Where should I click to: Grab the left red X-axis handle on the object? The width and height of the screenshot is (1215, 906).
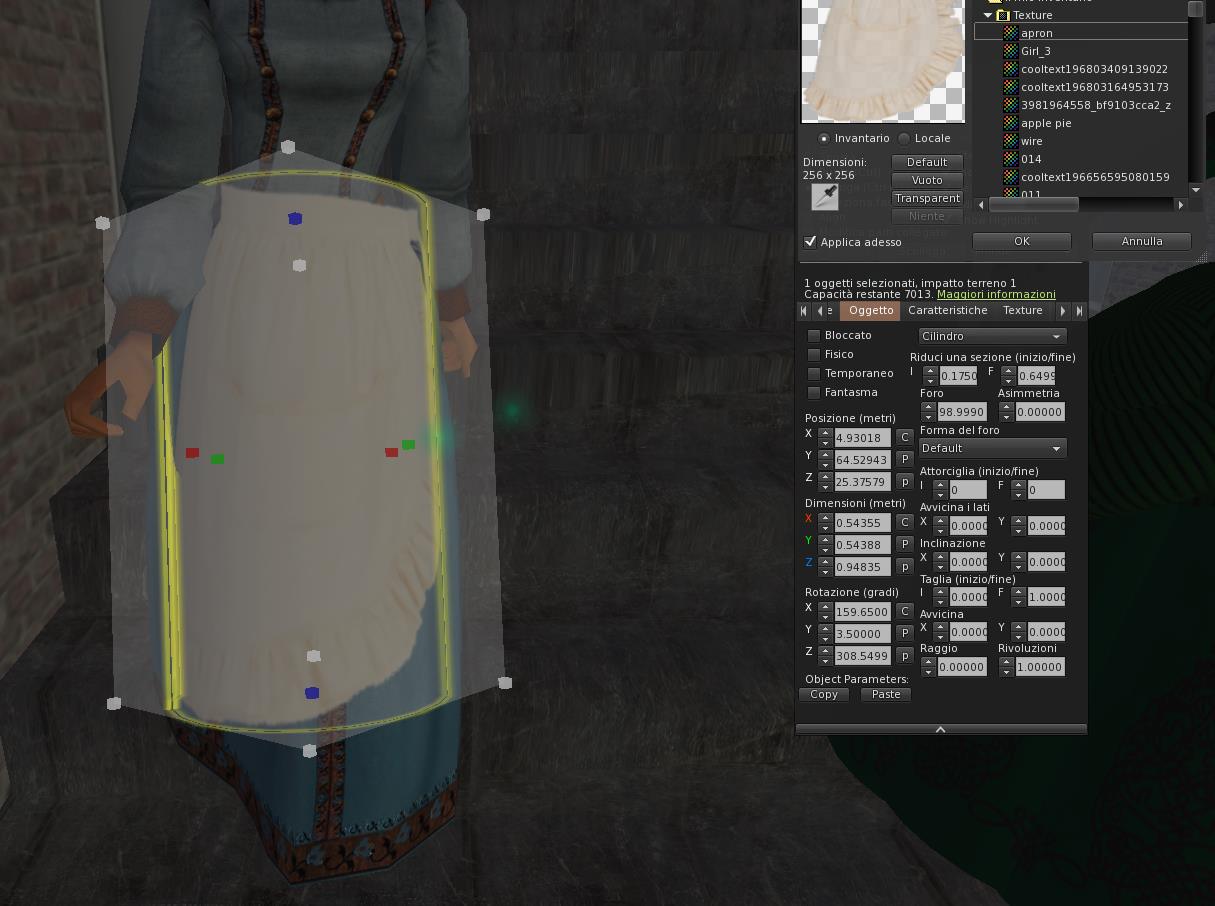click(192, 453)
